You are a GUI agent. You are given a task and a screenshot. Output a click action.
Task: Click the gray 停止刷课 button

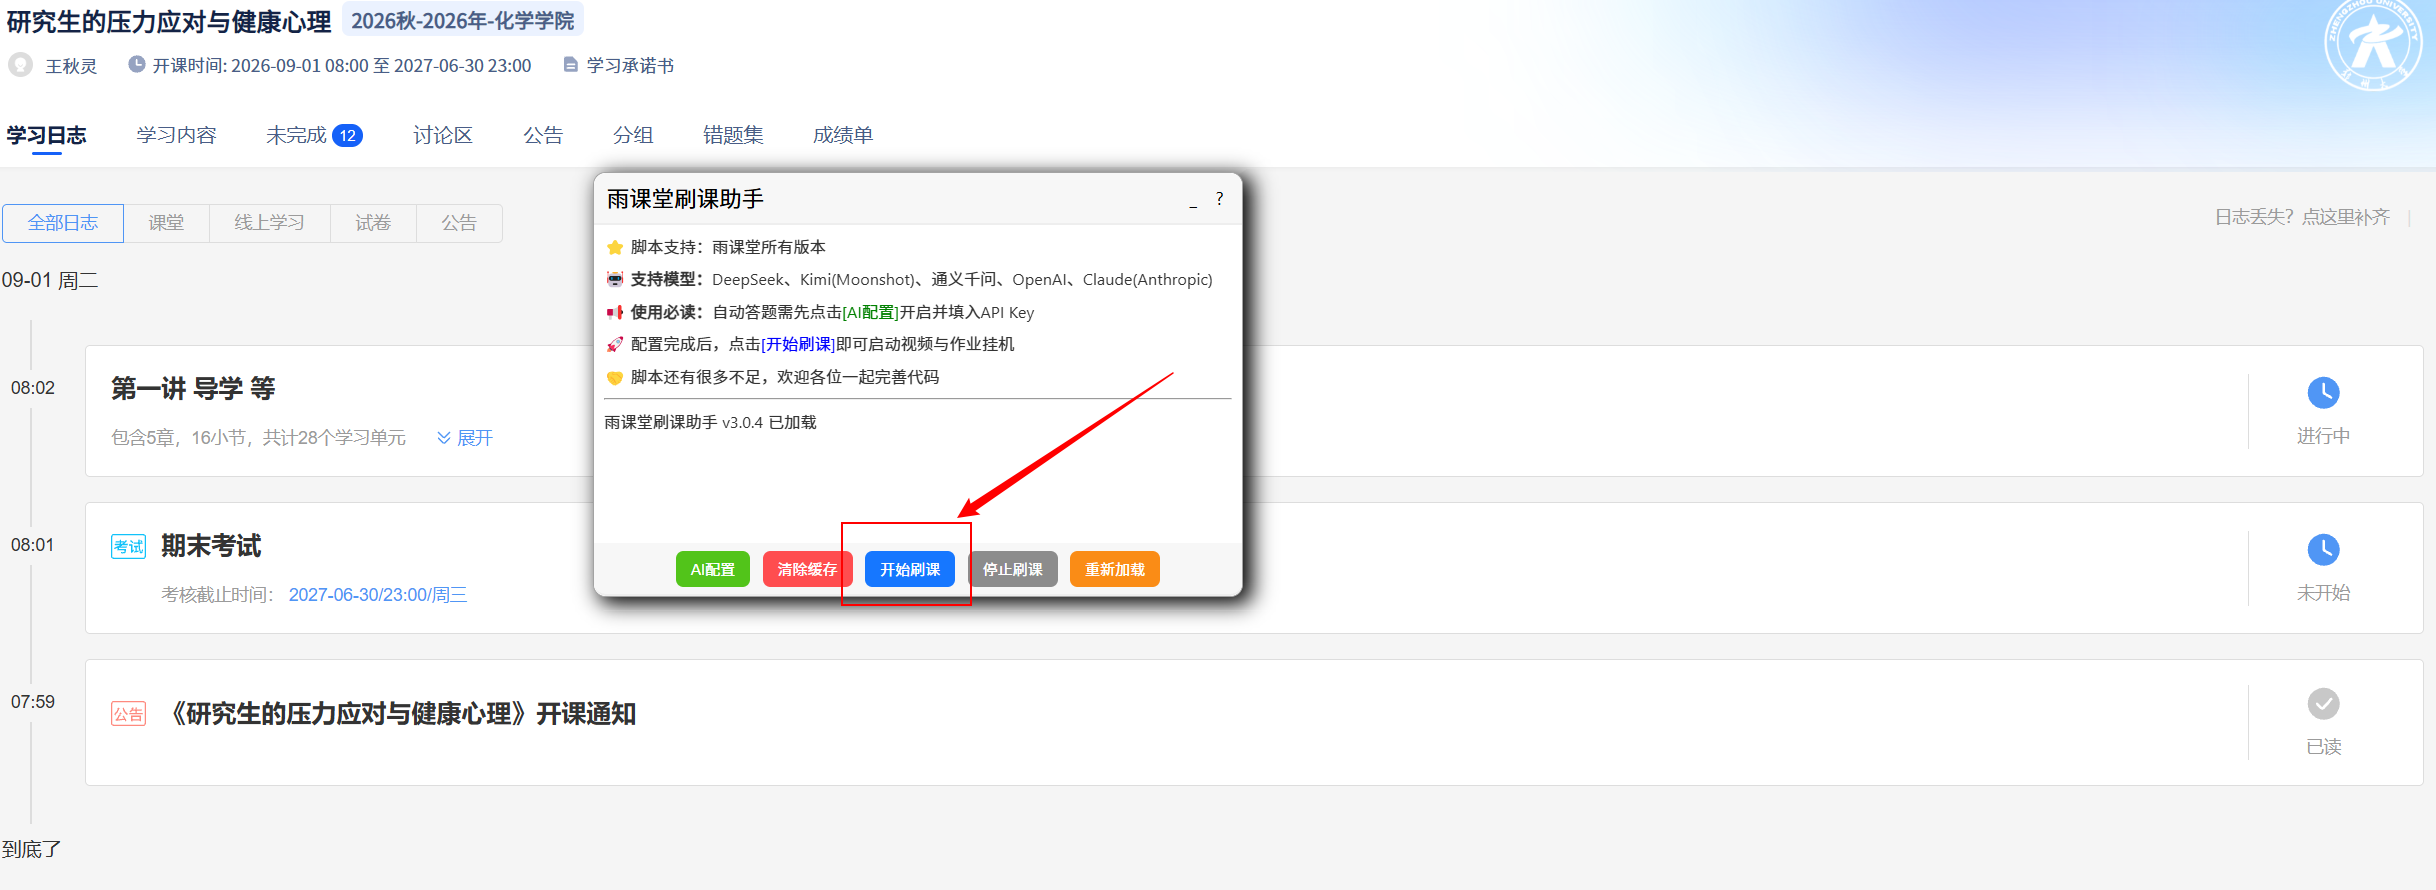click(1013, 569)
